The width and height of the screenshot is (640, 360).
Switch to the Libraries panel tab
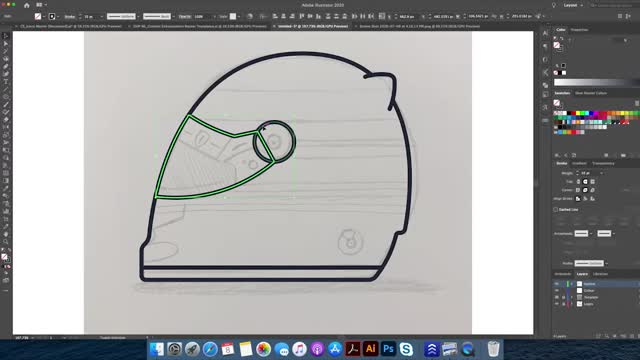(600, 274)
